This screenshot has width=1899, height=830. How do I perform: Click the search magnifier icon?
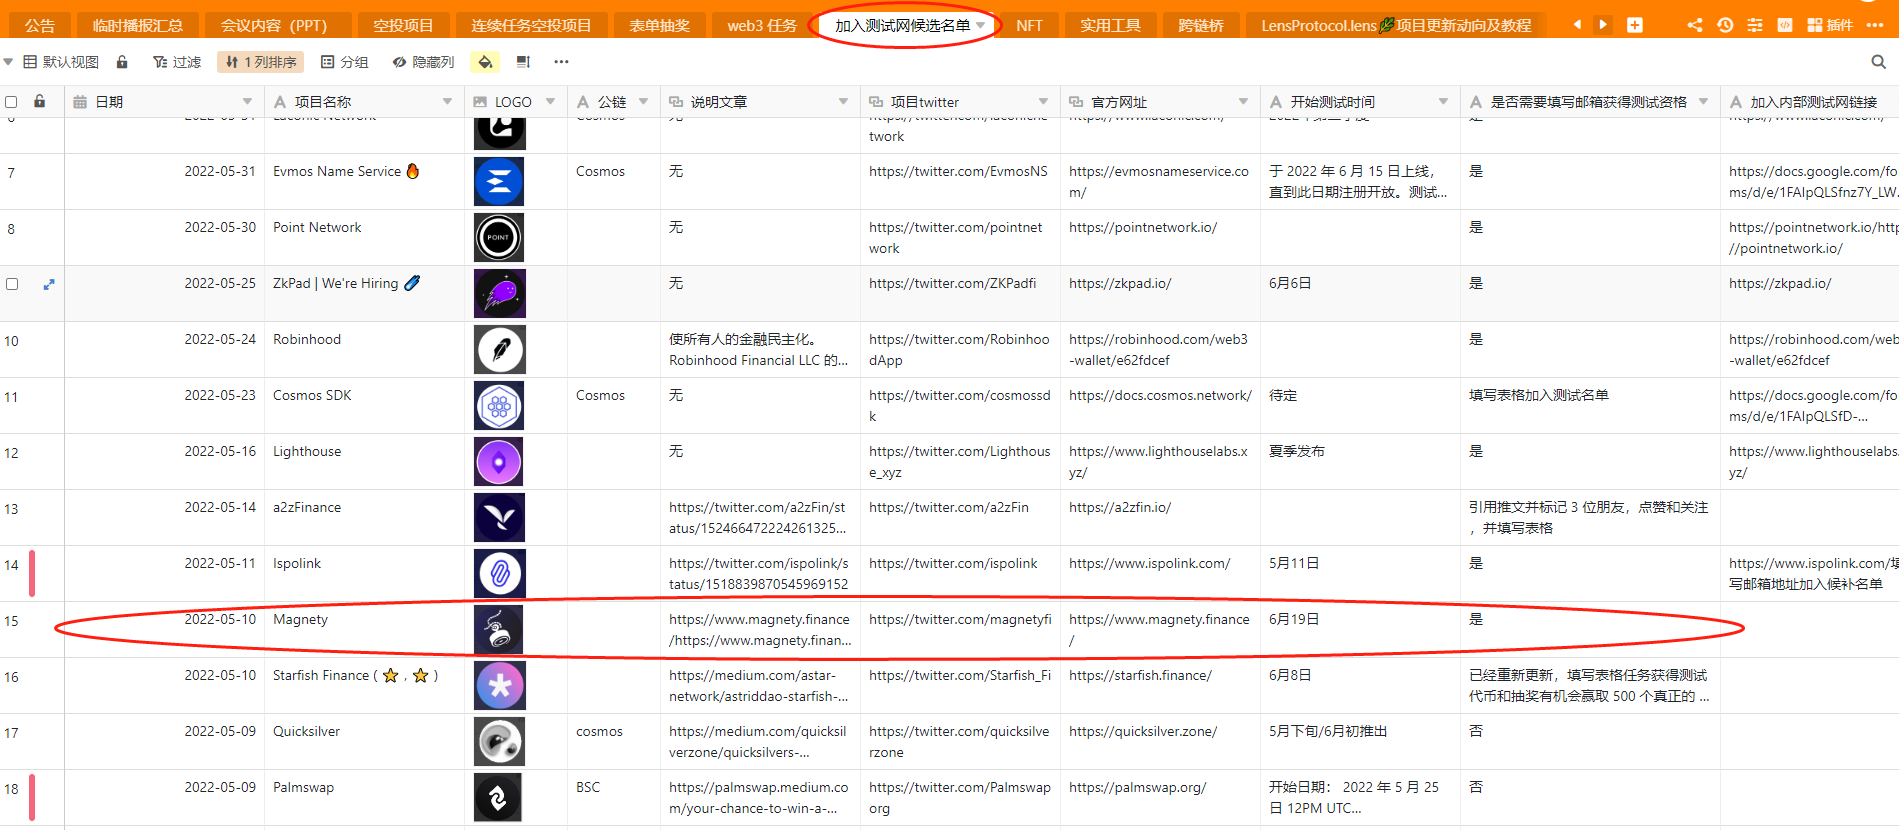(1879, 62)
